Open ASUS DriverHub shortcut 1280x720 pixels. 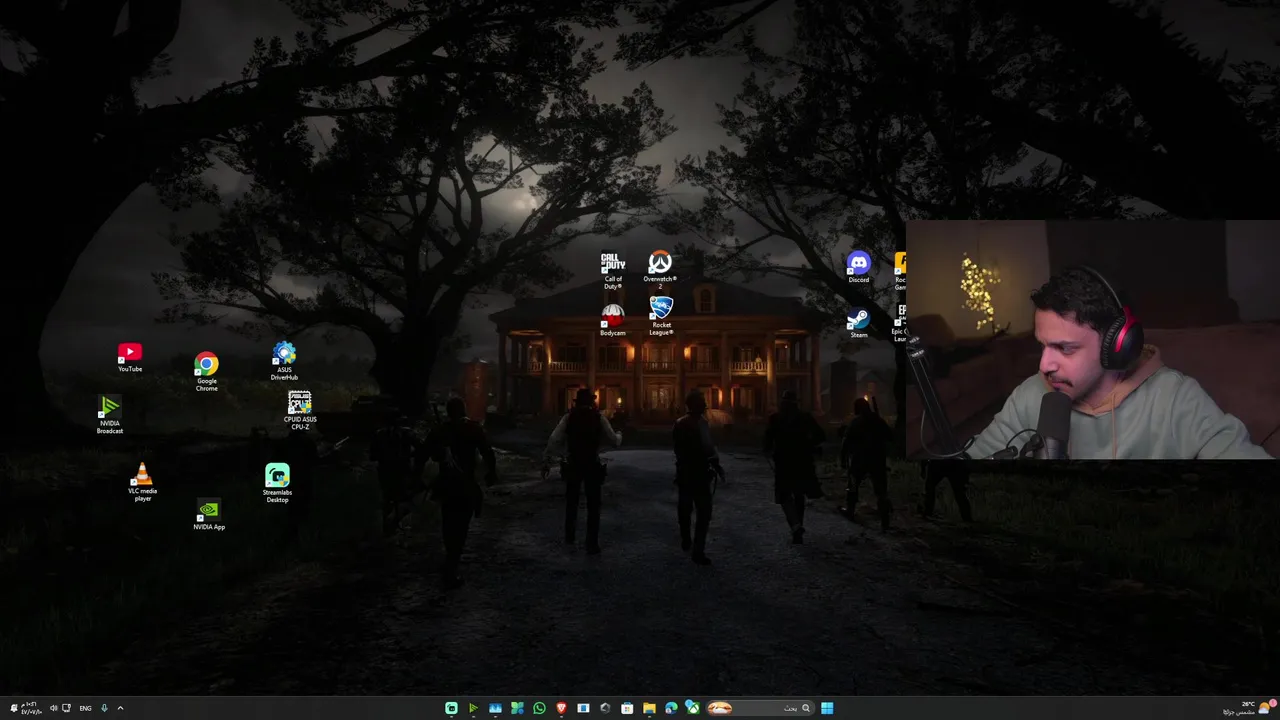(284, 362)
